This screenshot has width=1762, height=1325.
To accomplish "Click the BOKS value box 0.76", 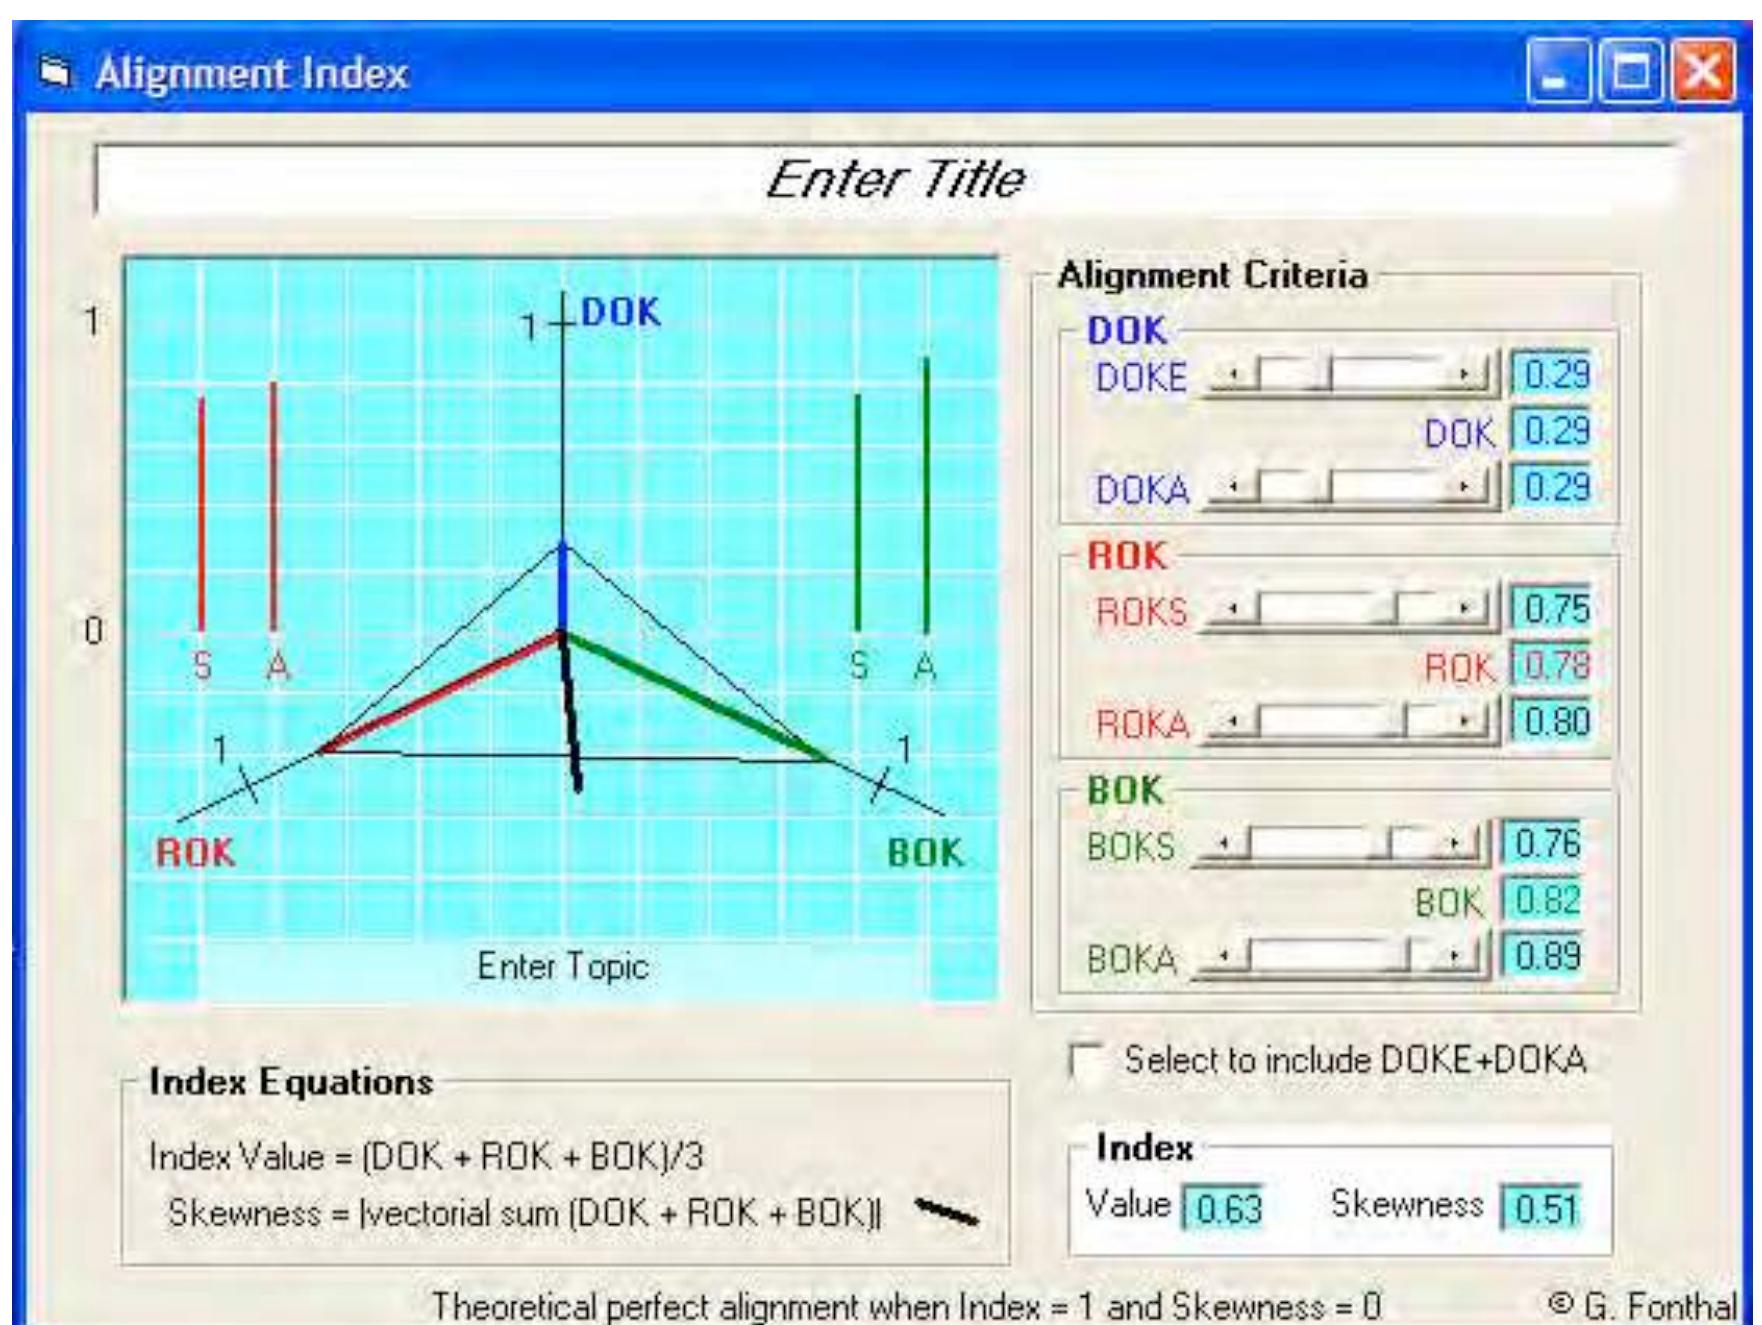I will point(1541,843).
